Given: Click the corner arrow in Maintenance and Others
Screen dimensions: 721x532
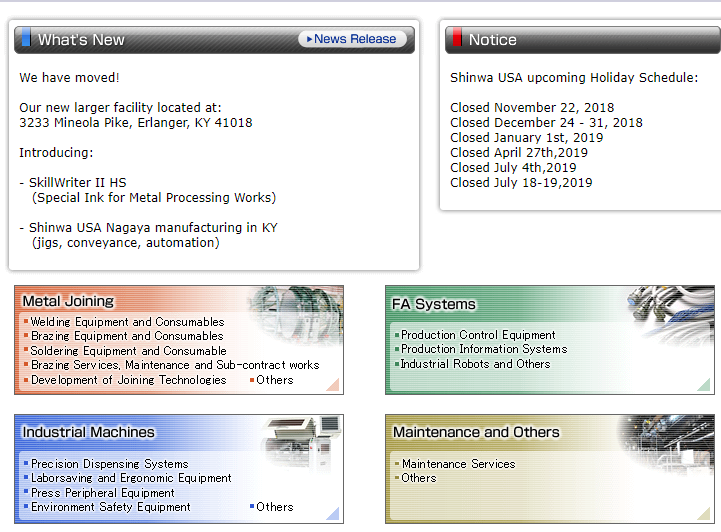Looking at the screenshot, I should point(704,513).
